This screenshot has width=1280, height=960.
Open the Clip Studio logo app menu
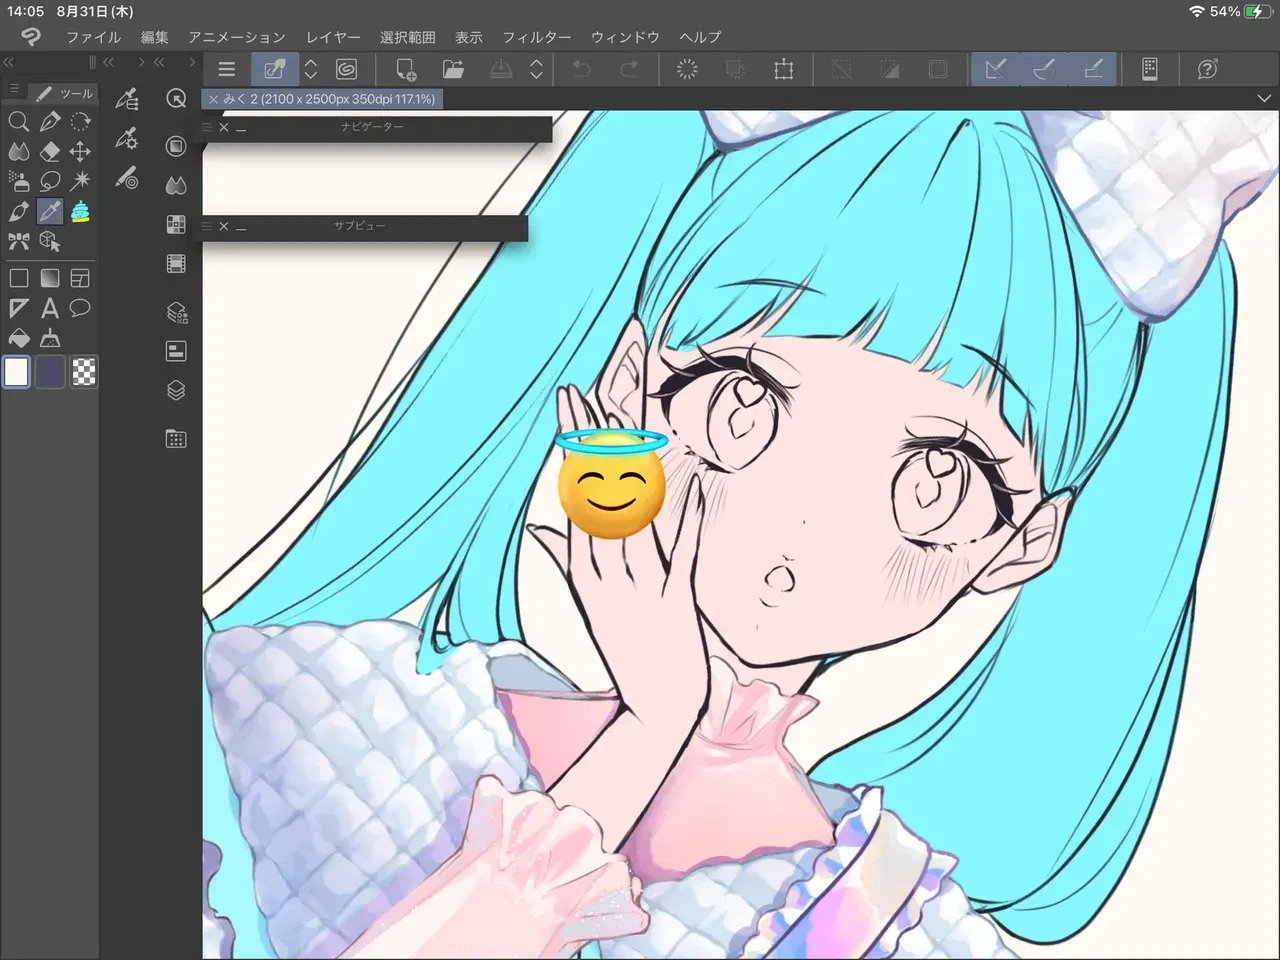[x=31, y=37]
